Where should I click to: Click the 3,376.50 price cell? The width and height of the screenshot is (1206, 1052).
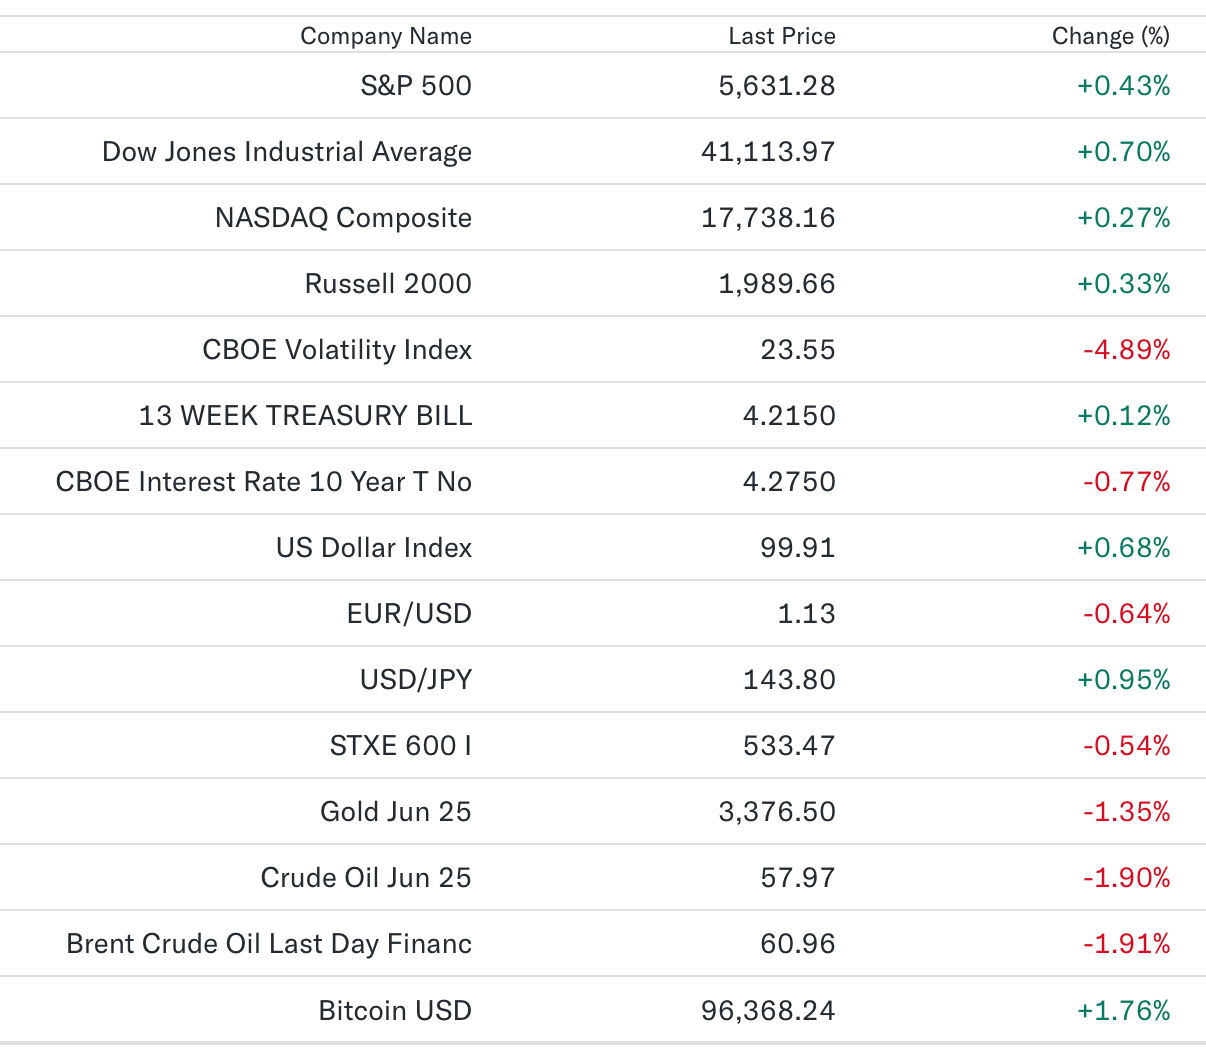click(x=777, y=812)
